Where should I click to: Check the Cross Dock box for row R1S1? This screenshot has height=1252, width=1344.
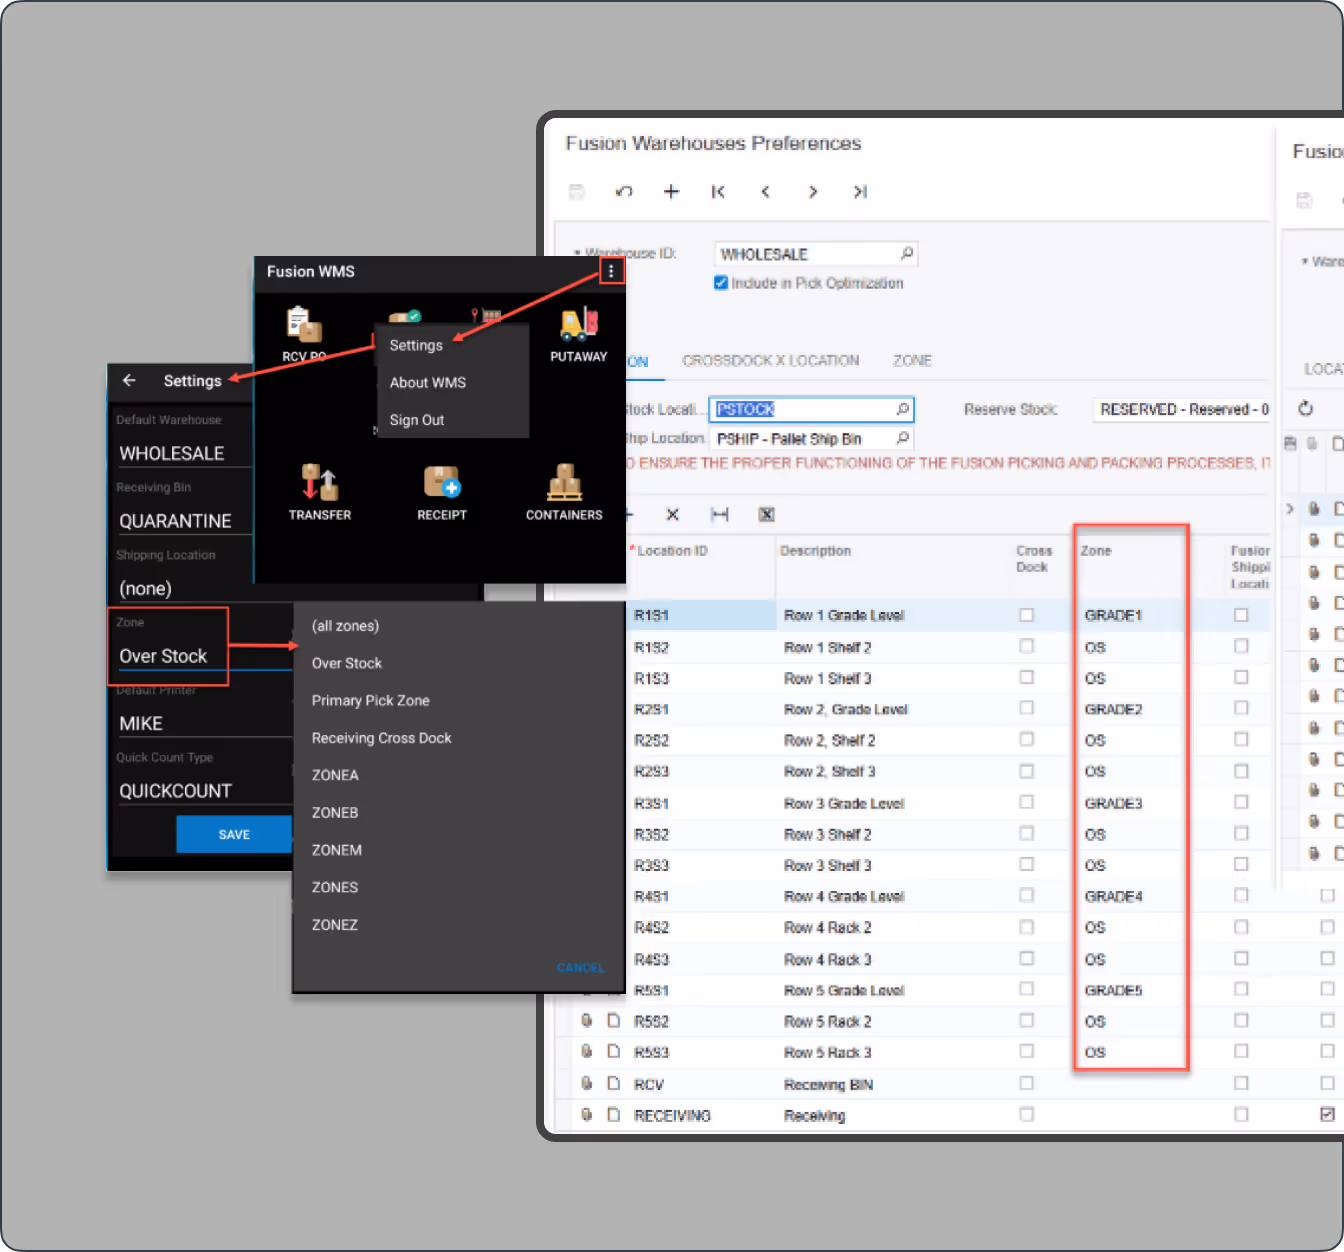1026,615
